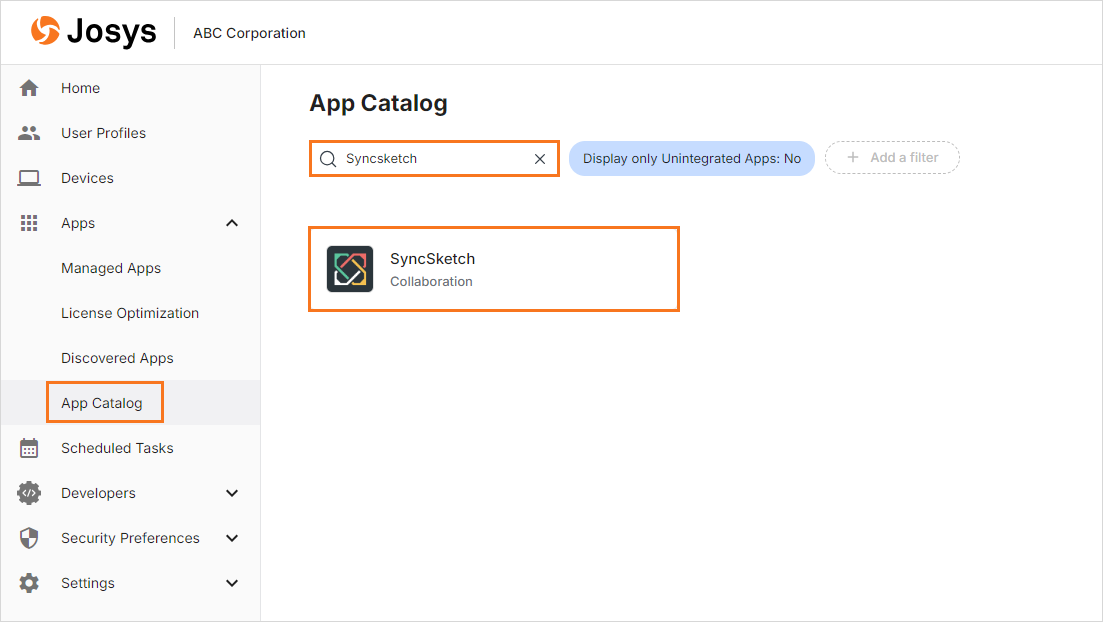Click in the app search field

[434, 158]
